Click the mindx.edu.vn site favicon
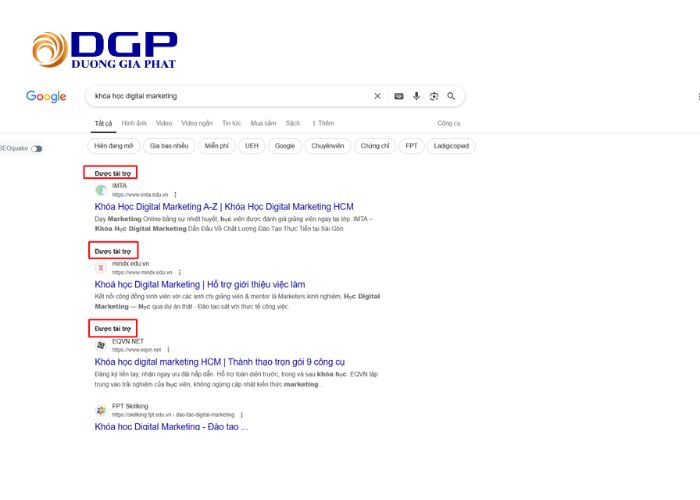The height and width of the screenshot is (500, 700). click(x=101, y=268)
